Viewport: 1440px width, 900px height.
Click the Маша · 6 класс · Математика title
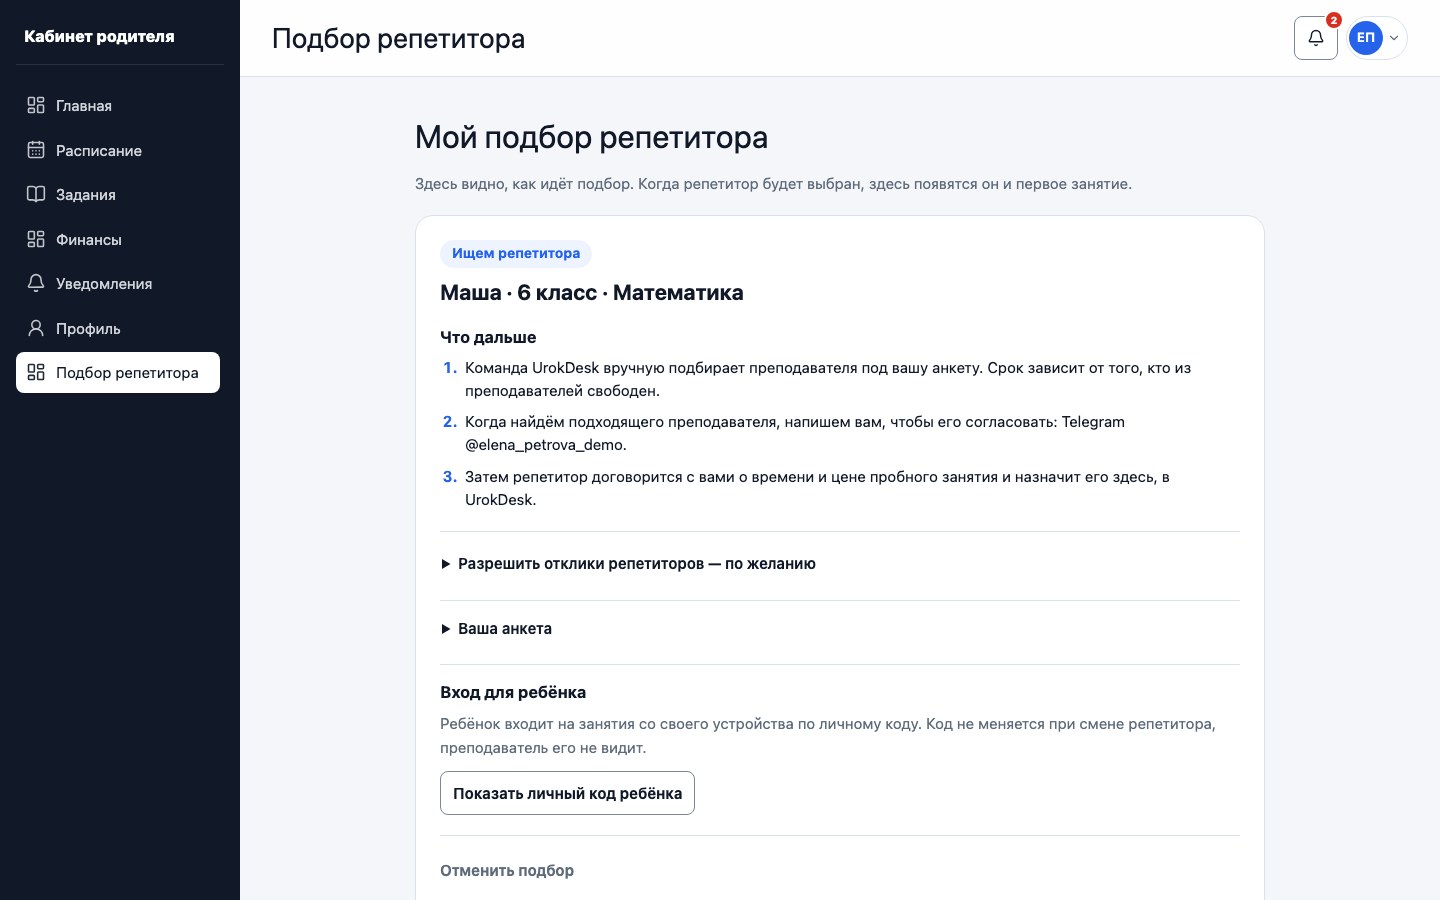click(592, 293)
